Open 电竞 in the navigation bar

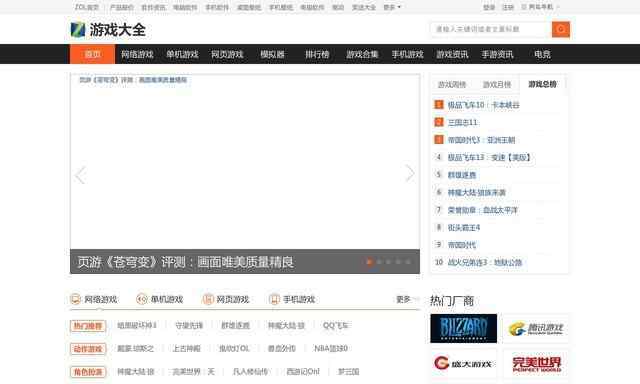coord(542,54)
